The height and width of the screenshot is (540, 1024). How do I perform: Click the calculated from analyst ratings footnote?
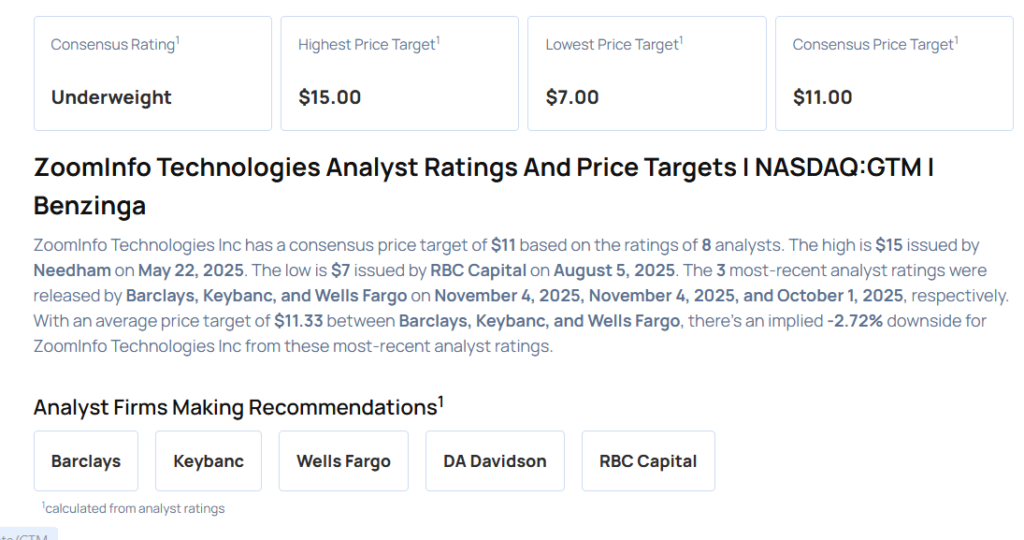point(134,508)
